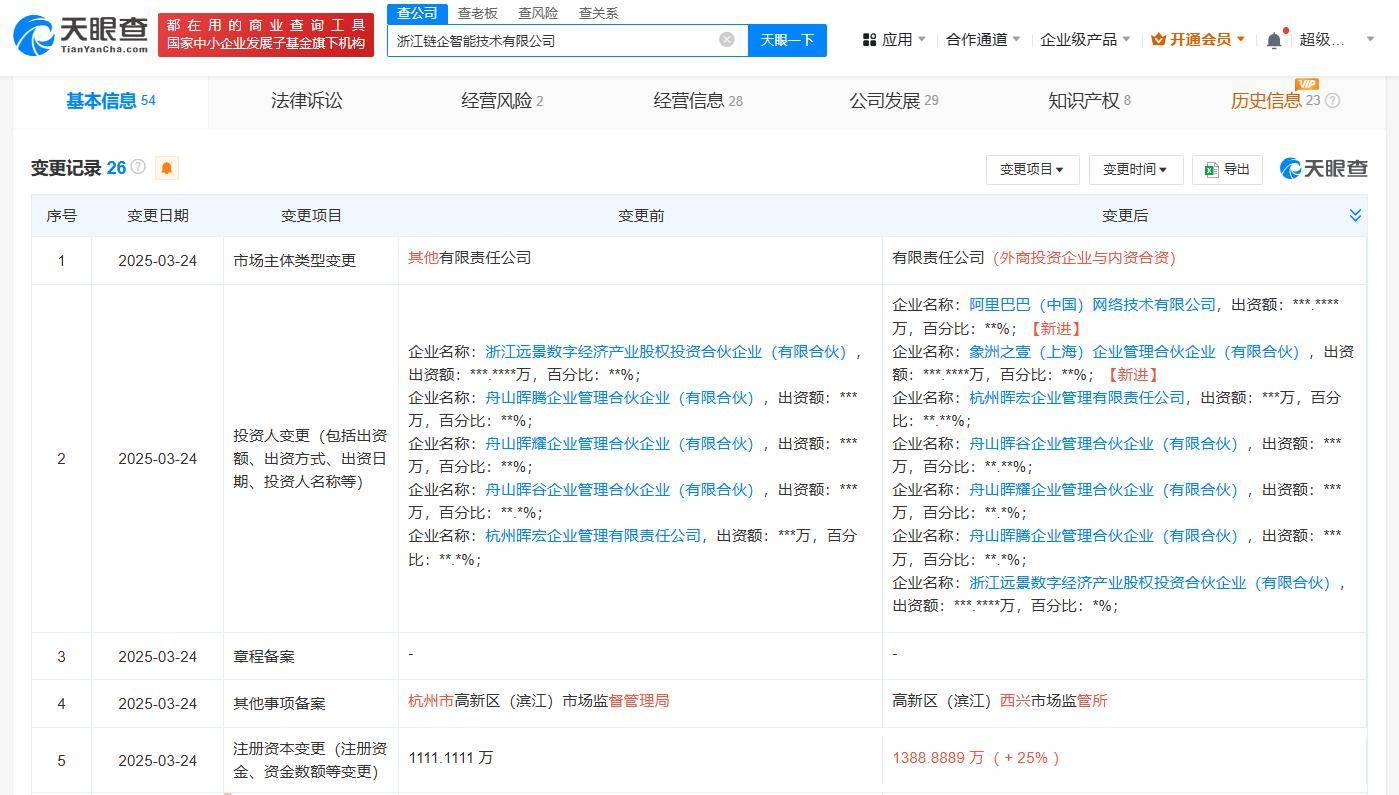Select the 公司发展 tab

pos(893,101)
